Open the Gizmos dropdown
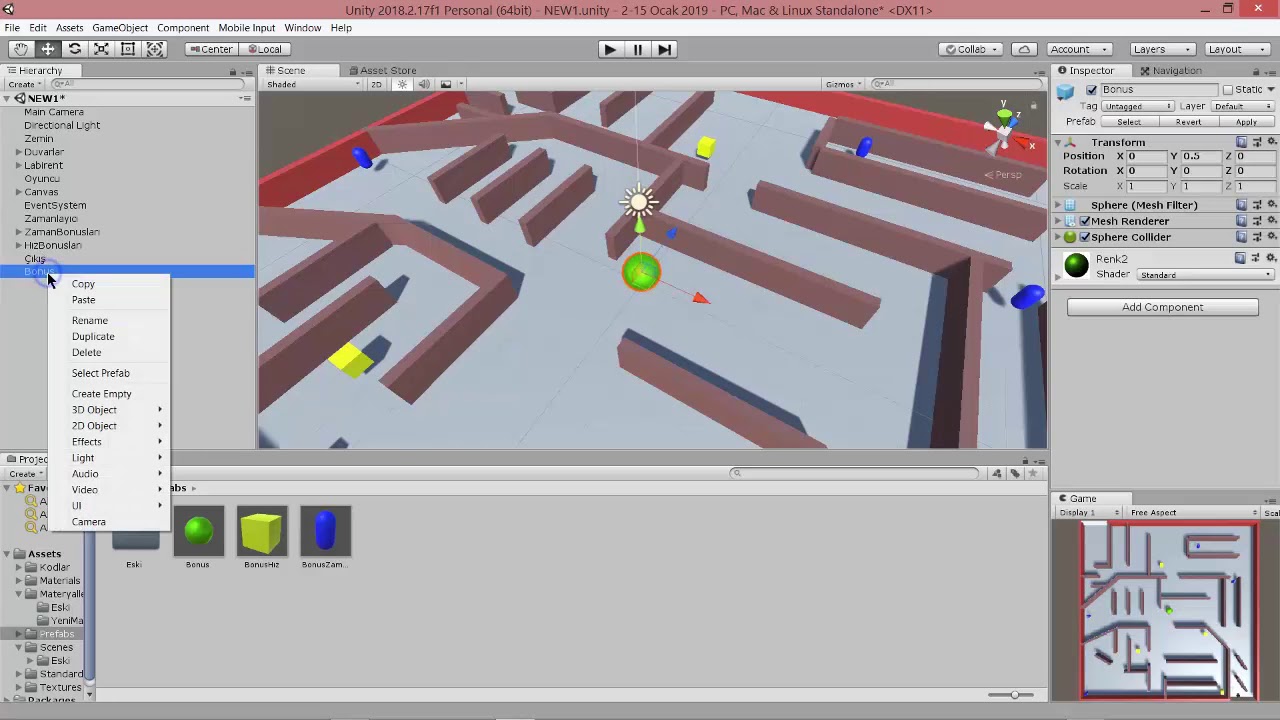 pyautogui.click(x=844, y=84)
